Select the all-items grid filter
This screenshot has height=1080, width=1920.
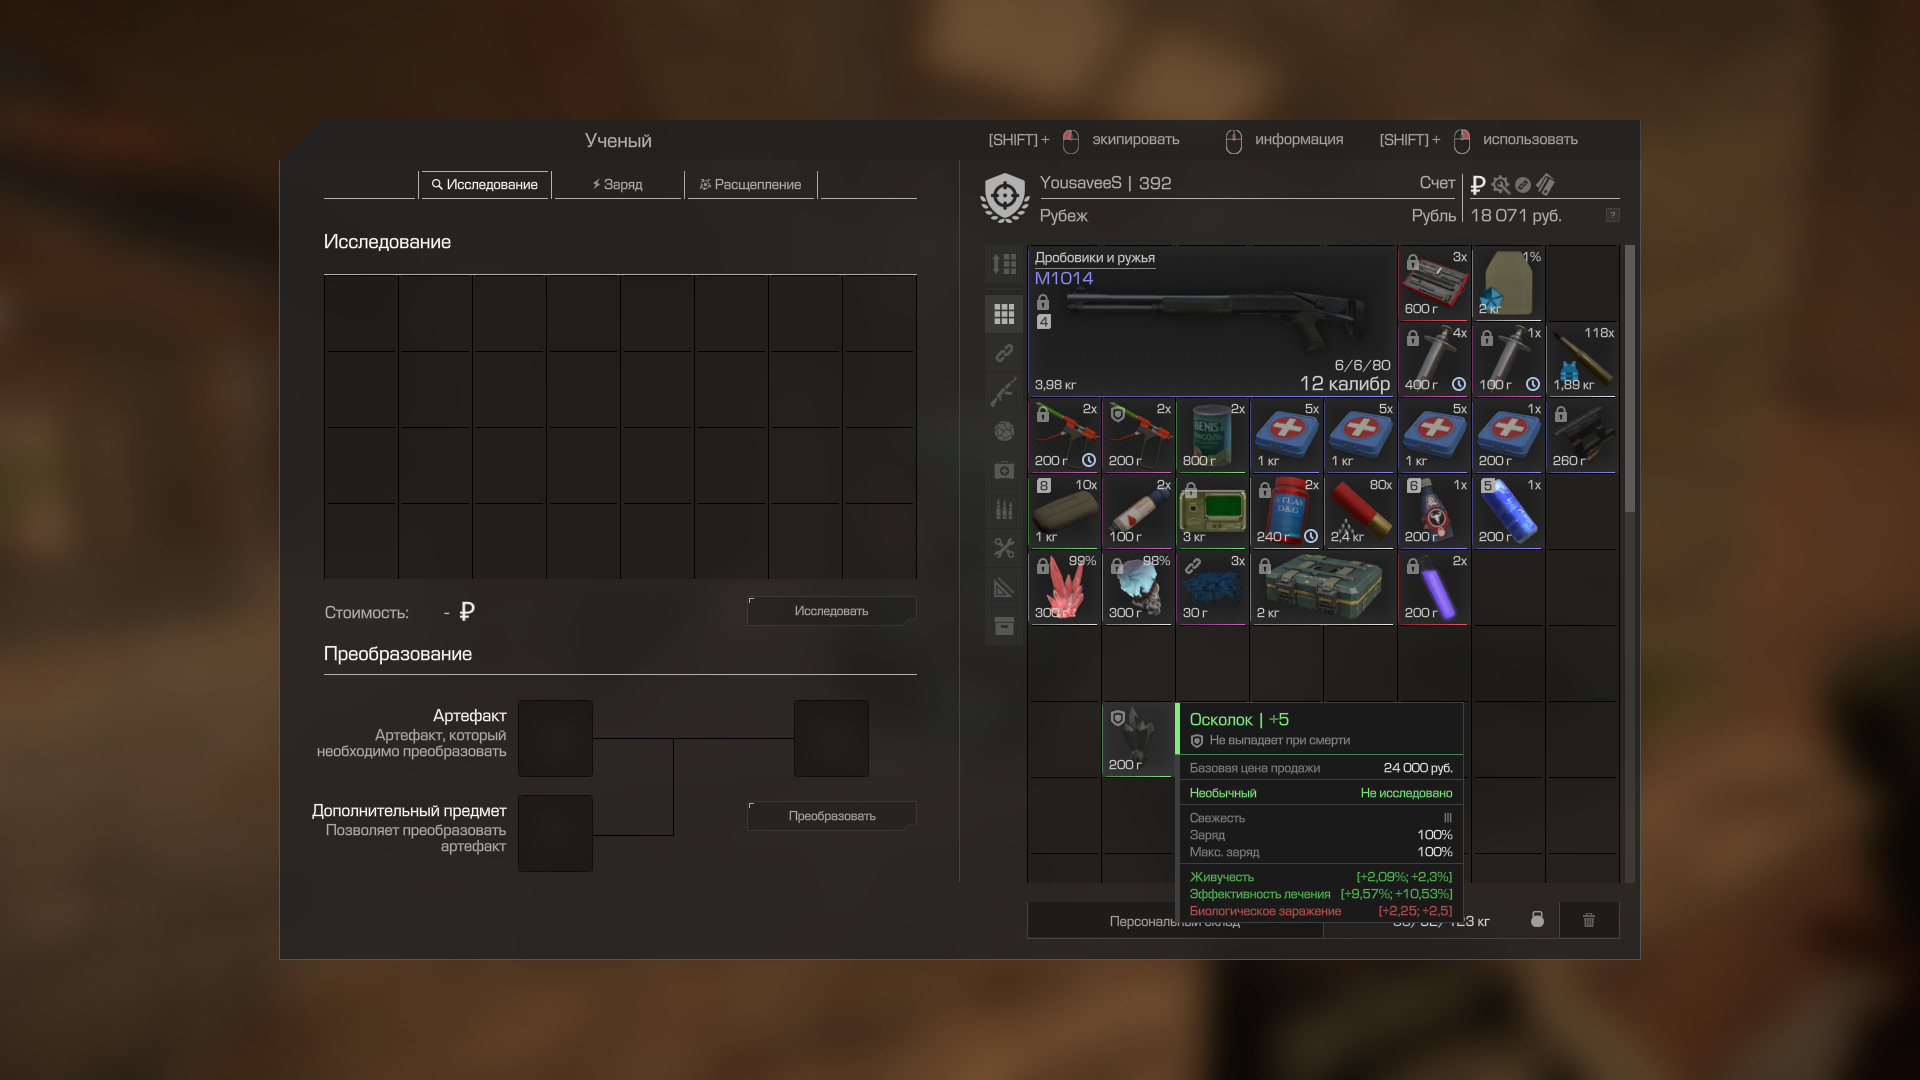coord(1004,314)
